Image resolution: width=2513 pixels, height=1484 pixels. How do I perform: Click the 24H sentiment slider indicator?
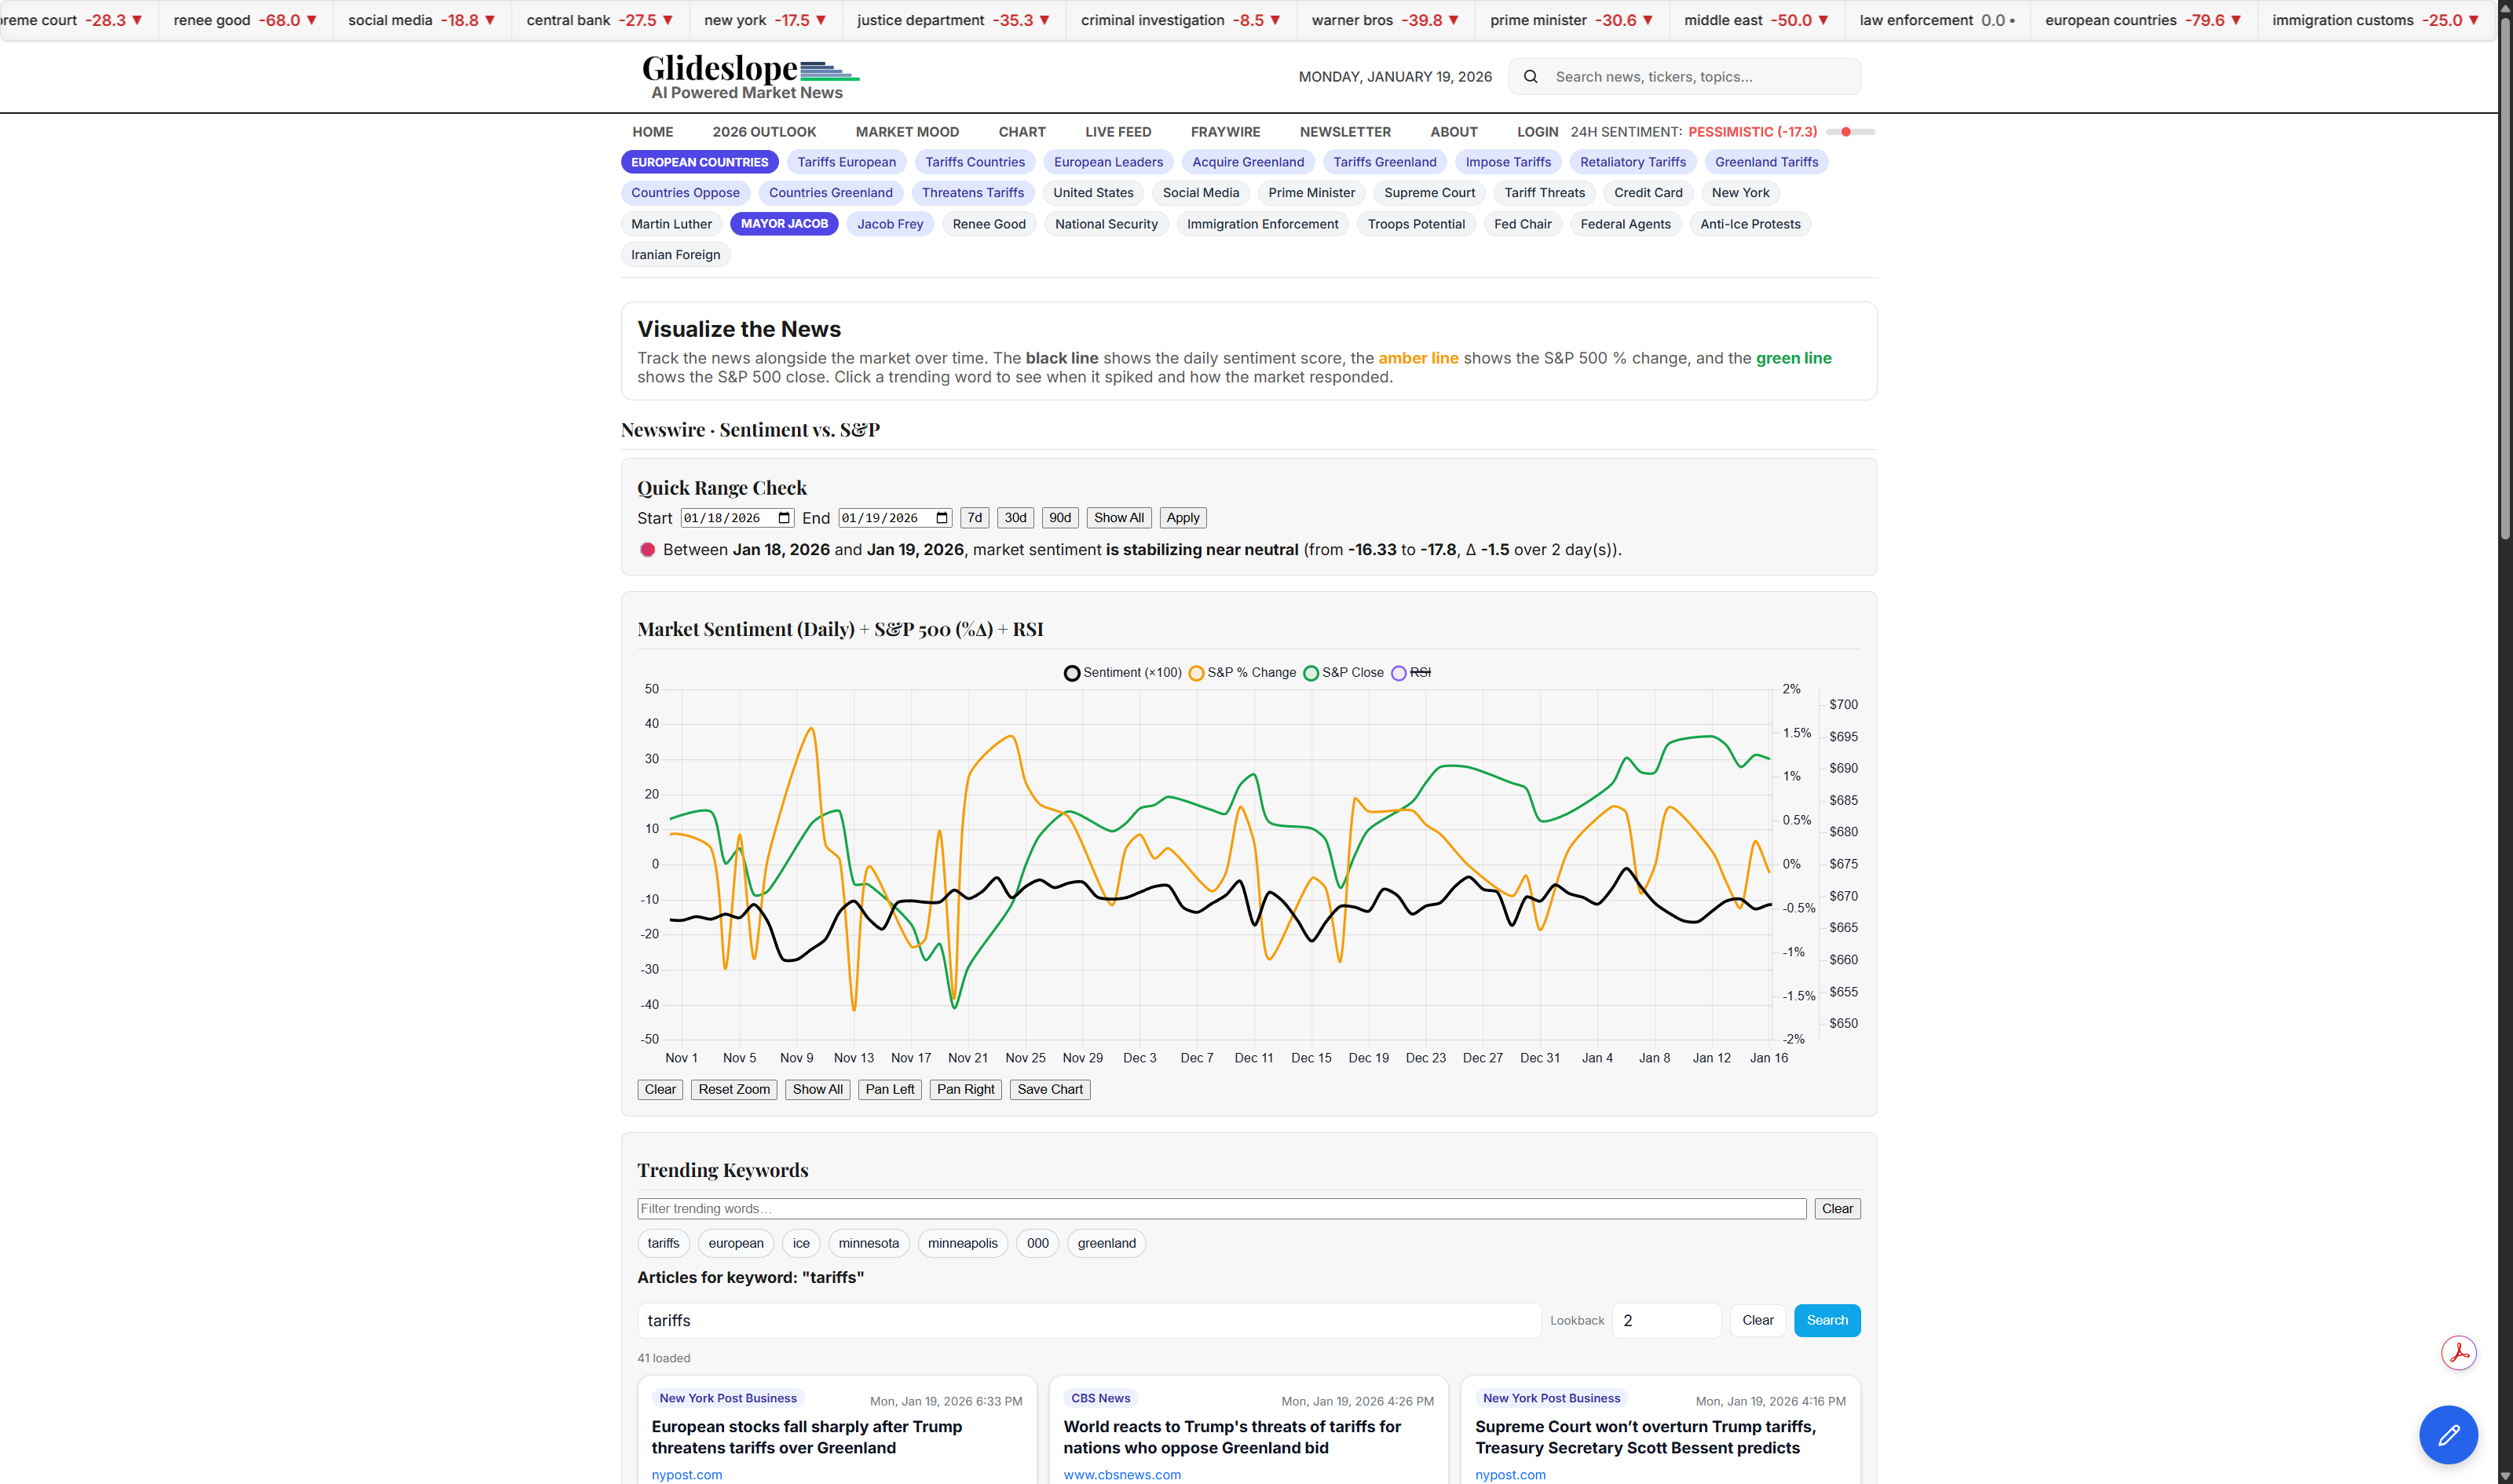1846,132
